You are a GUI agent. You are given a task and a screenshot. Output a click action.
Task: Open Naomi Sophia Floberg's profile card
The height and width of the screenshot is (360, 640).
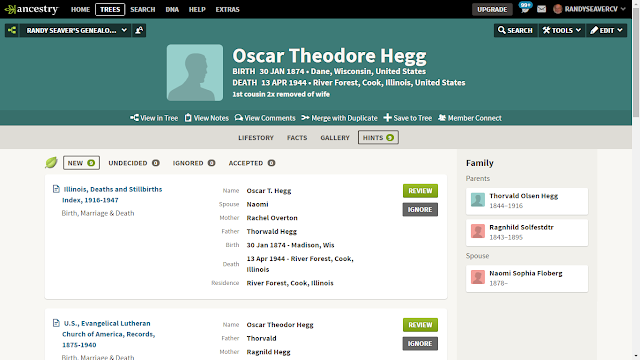click(527, 278)
